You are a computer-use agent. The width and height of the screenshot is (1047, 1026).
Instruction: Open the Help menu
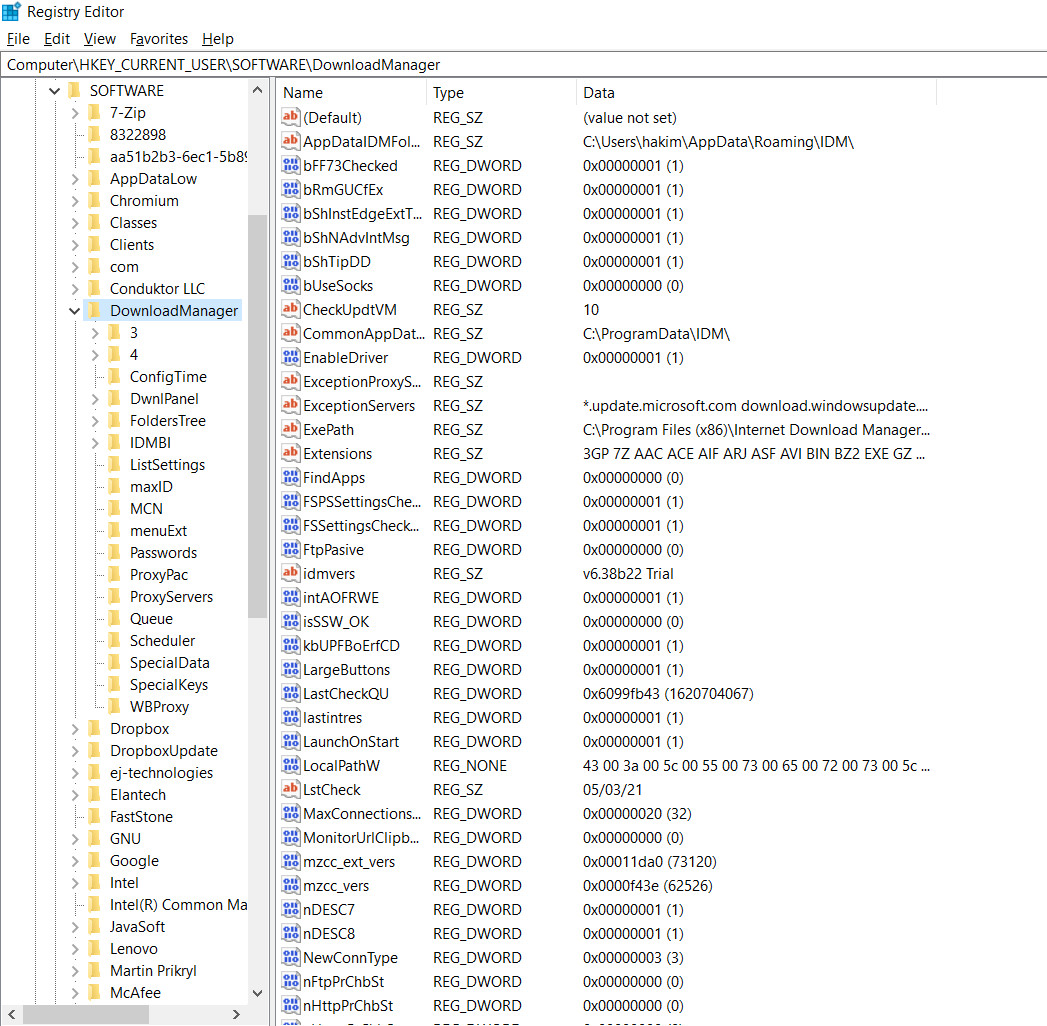[x=218, y=39]
